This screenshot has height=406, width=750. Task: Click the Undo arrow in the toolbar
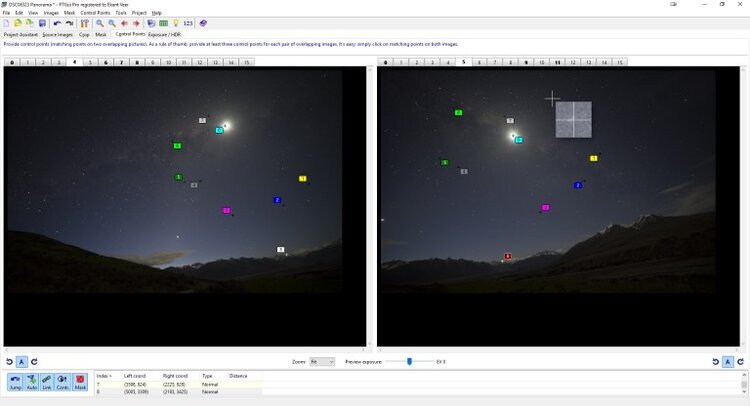[x=57, y=23]
